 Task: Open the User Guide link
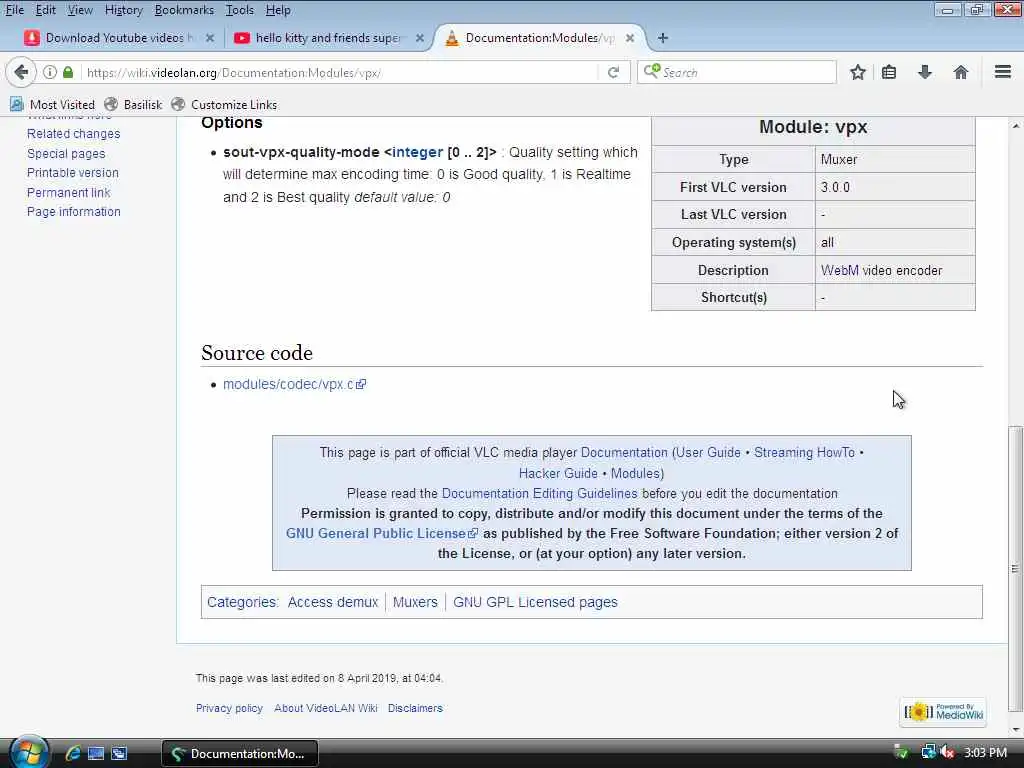(x=708, y=453)
